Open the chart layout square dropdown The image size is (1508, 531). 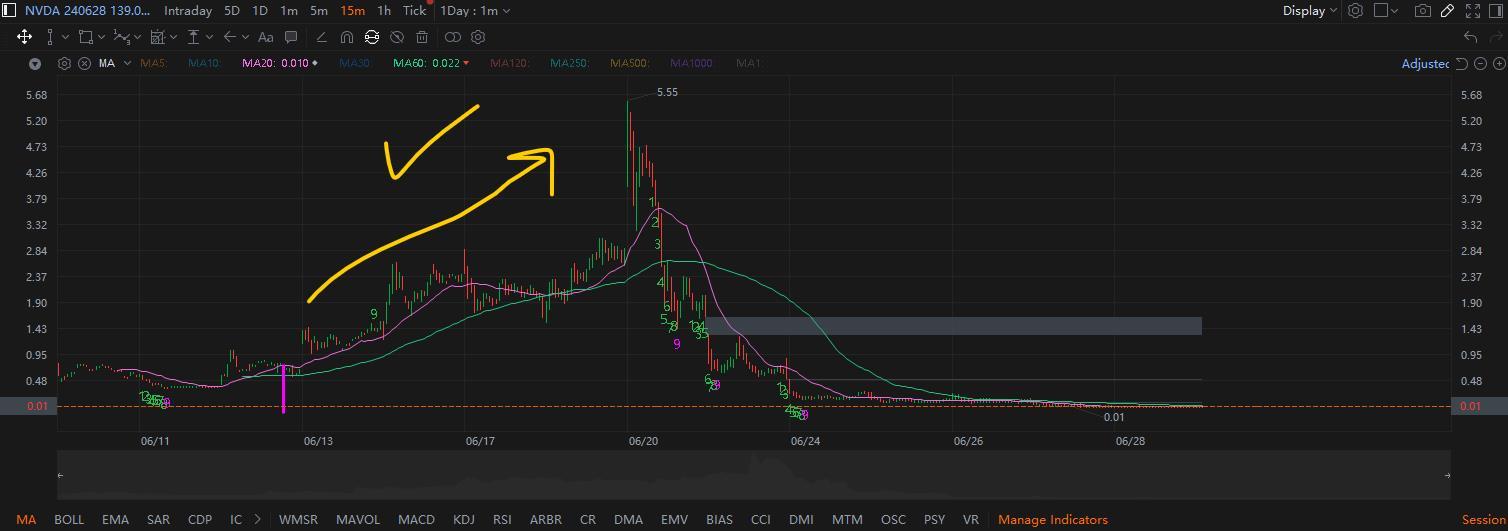(1386, 11)
